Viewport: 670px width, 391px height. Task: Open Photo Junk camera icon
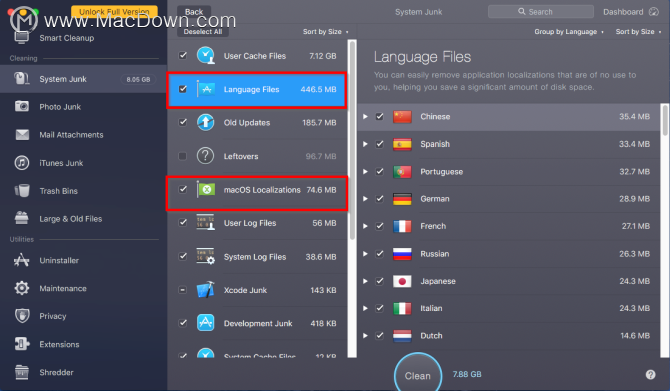(x=22, y=106)
